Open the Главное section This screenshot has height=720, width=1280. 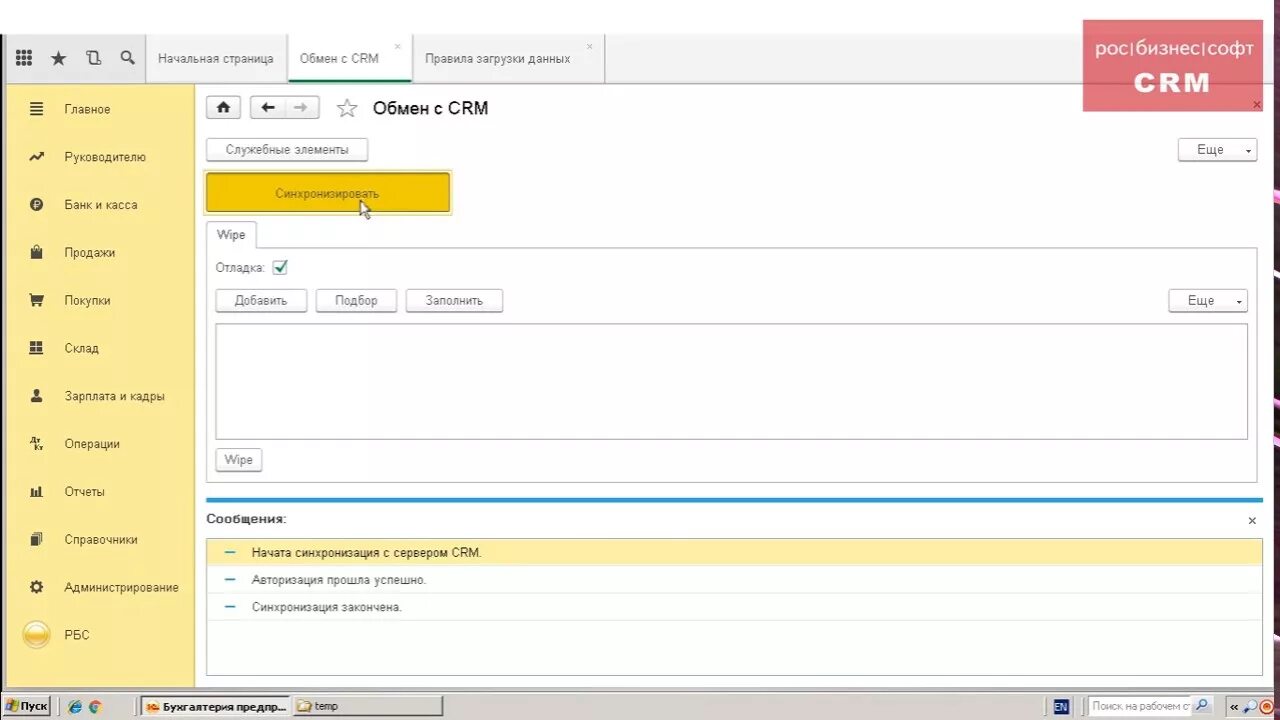(88, 109)
